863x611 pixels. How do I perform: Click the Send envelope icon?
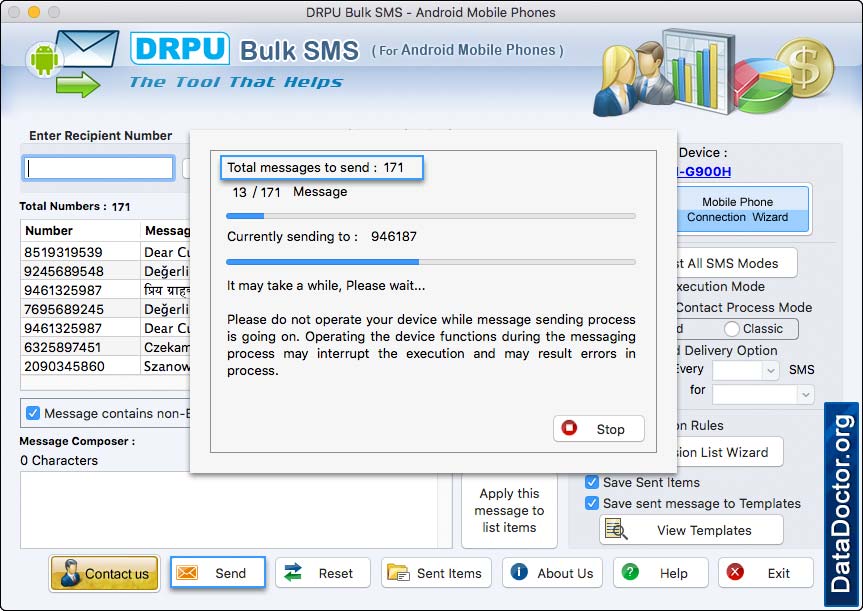click(x=187, y=572)
